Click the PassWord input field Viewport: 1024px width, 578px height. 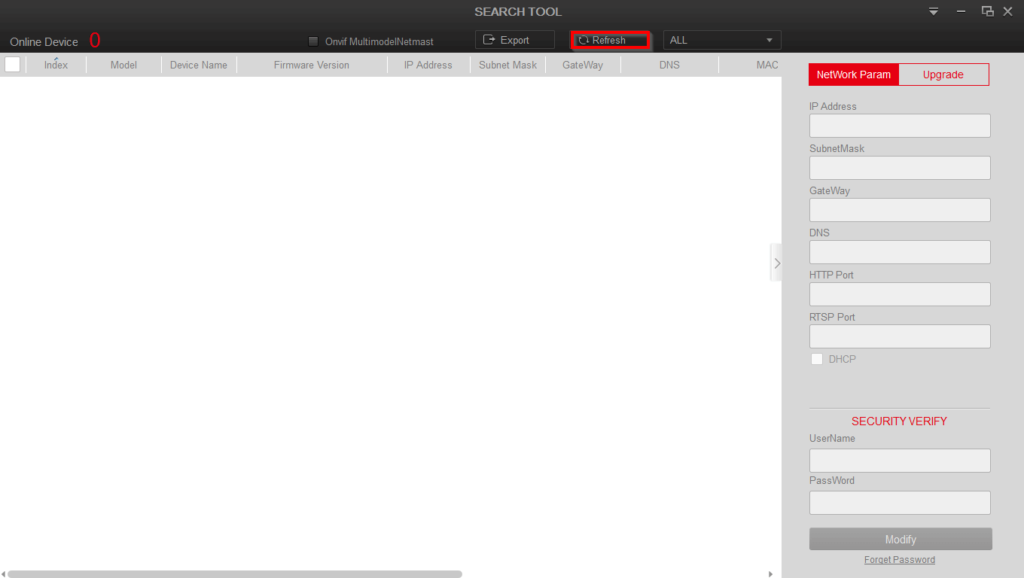click(899, 502)
